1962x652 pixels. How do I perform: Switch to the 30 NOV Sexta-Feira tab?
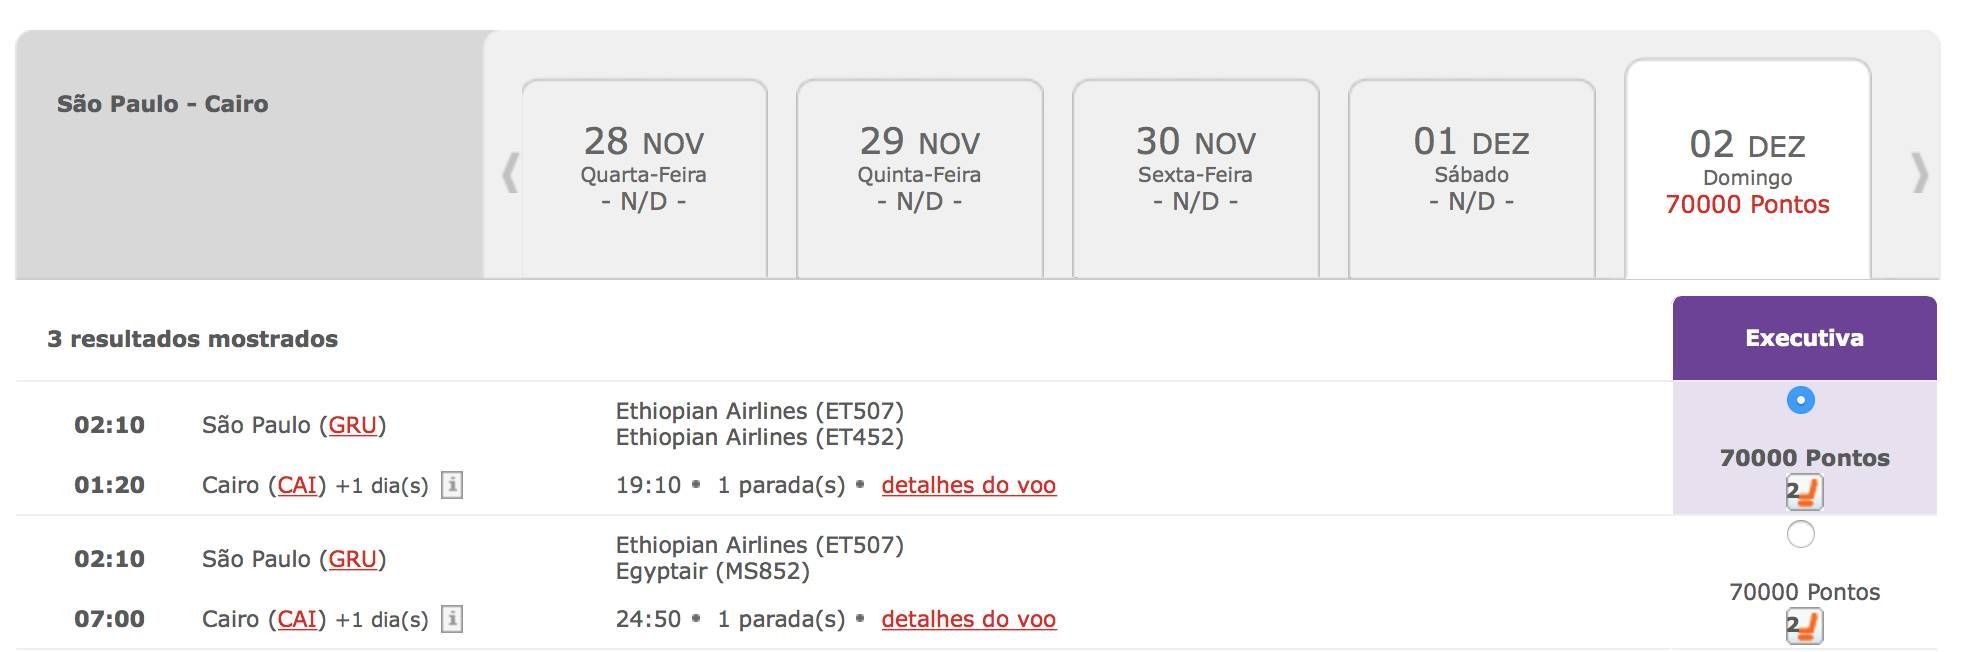pos(1195,178)
